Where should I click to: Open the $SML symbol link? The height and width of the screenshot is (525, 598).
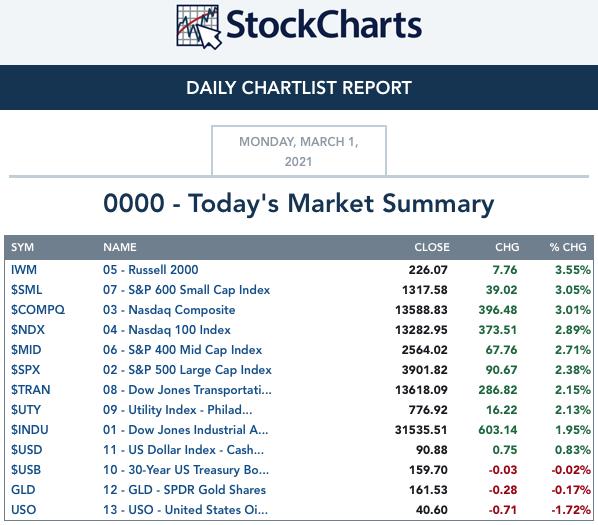coord(26,290)
